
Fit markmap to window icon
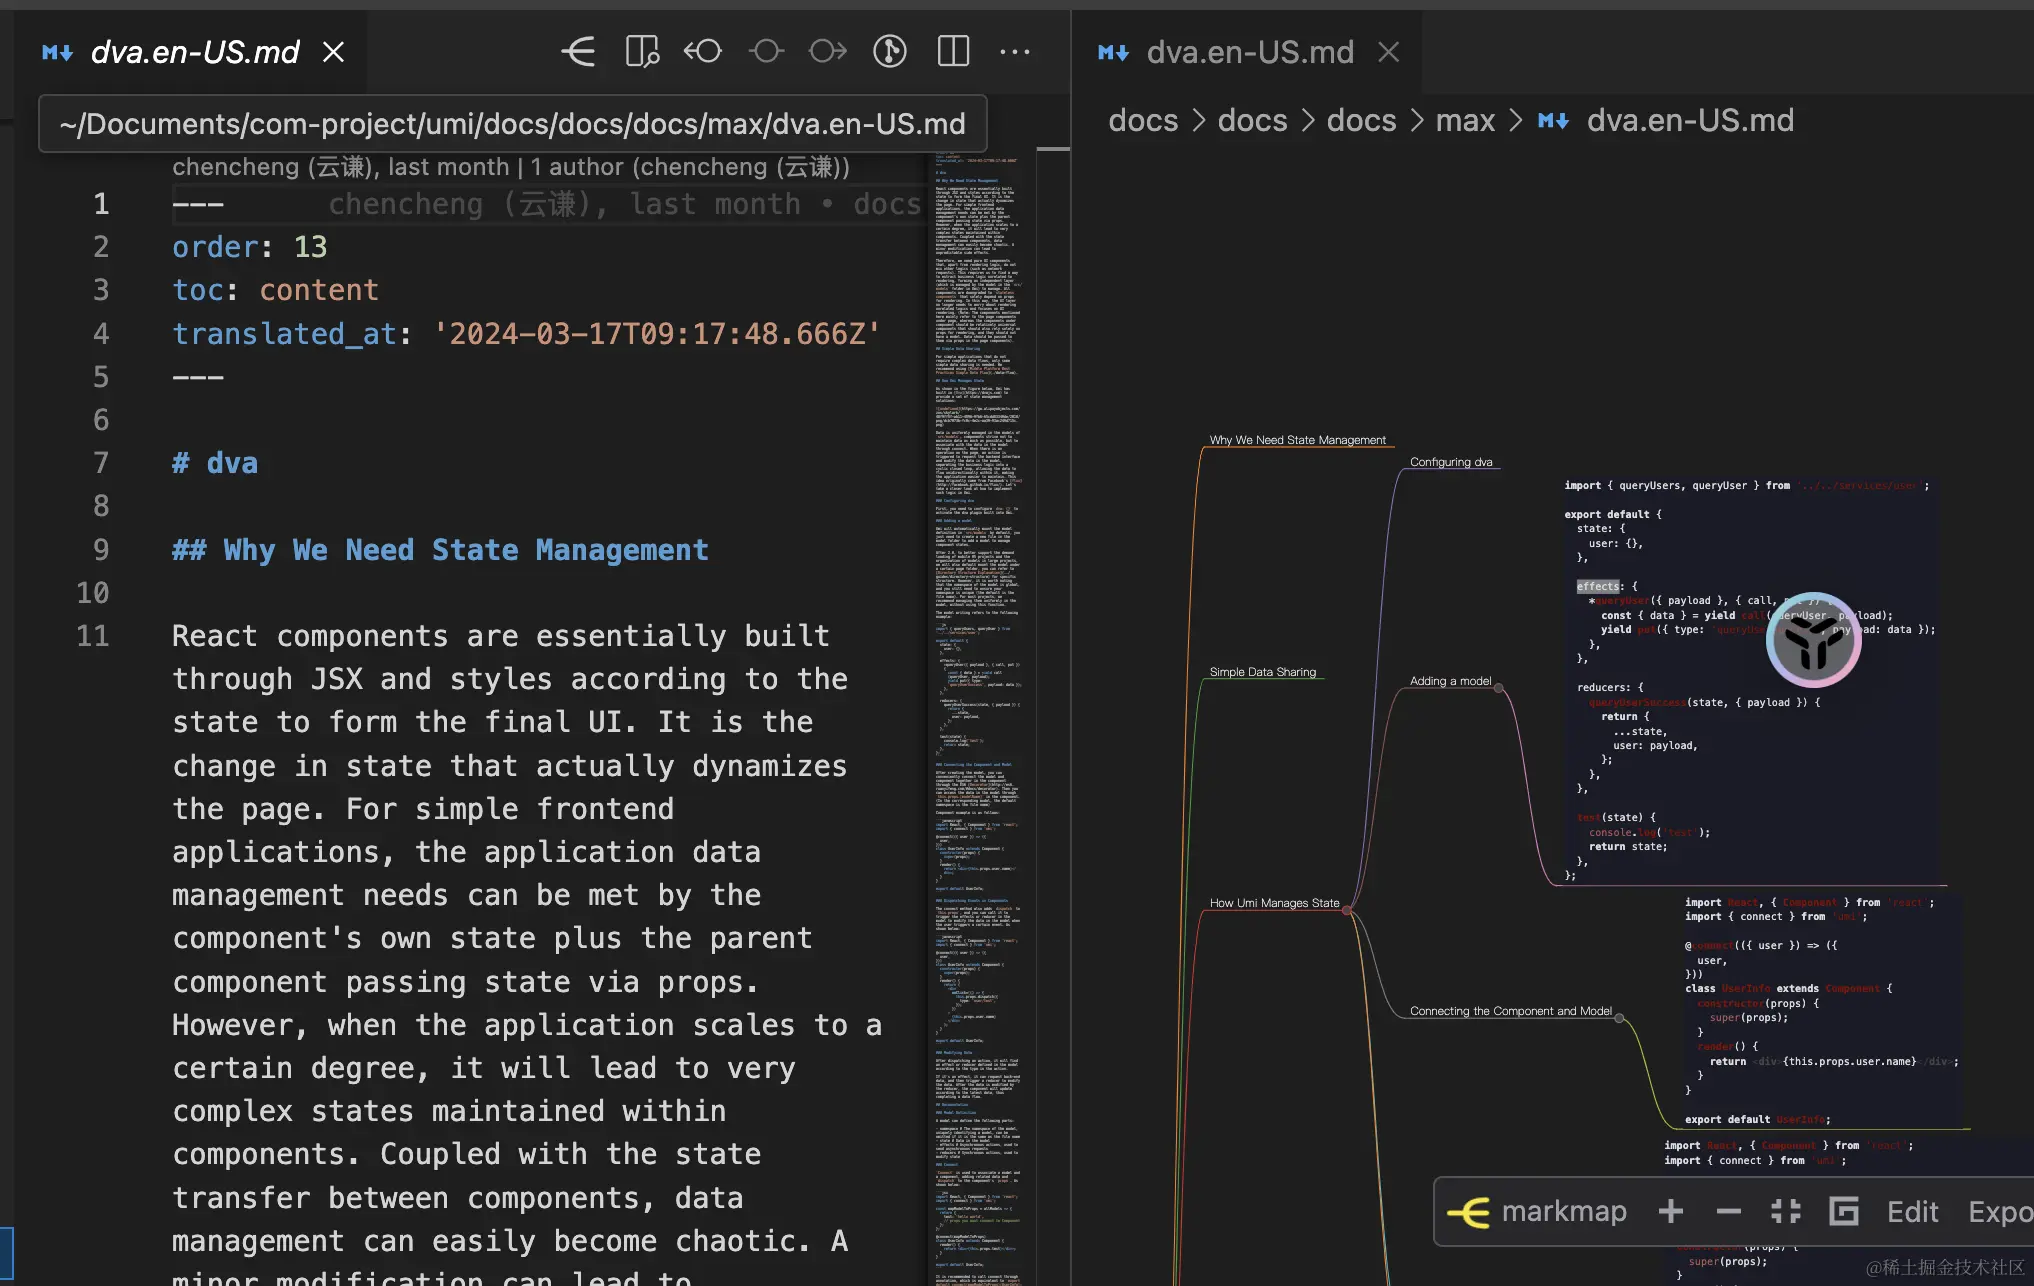[x=1785, y=1212]
